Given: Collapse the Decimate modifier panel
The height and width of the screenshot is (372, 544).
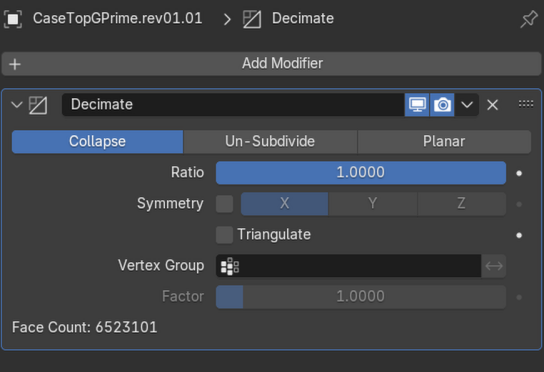Looking at the screenshot, I should (17, 104).
